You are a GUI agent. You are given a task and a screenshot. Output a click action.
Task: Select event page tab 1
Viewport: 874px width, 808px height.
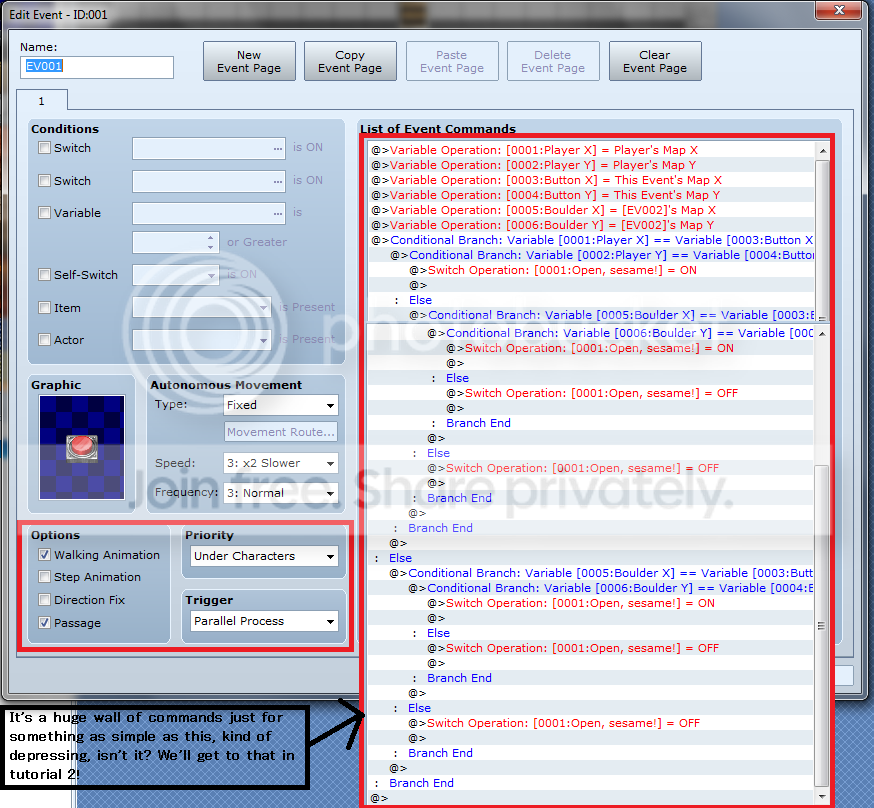tap(42, 101)
